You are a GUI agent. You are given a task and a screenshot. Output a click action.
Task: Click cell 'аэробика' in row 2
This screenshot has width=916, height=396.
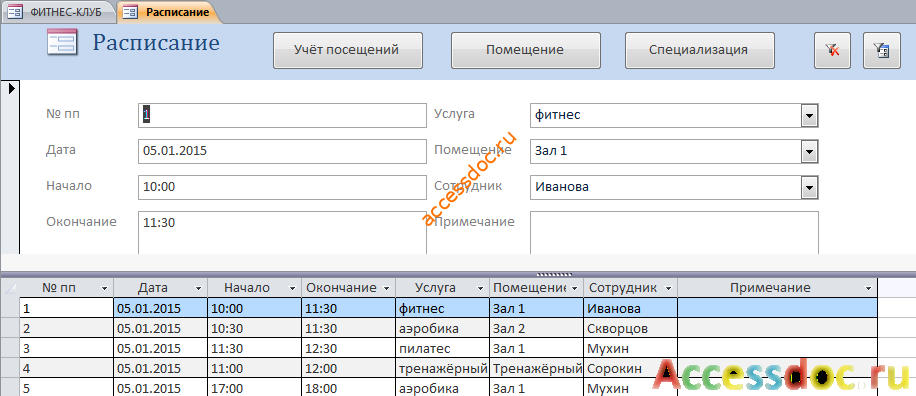tap(443, 328)
